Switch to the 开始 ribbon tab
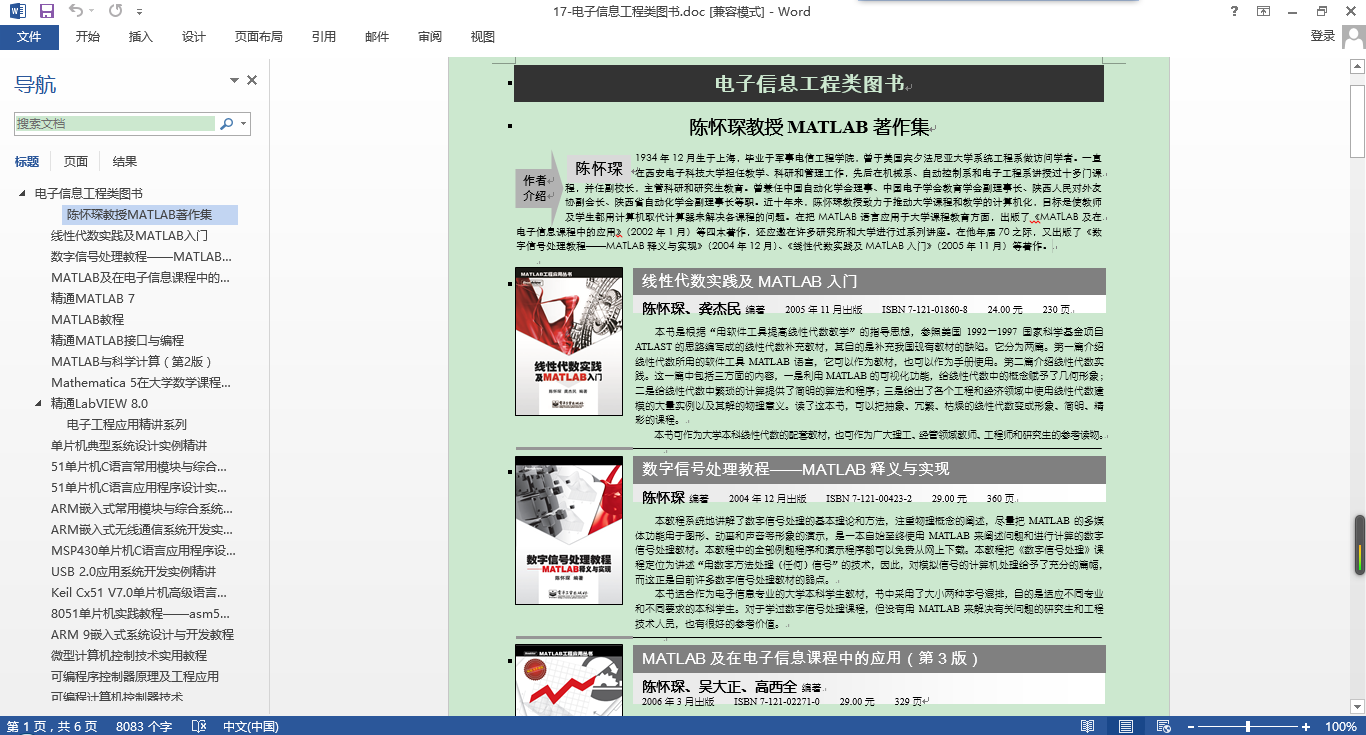The height and width of the screenshot is (735, 1366). [x=87, y=37]
